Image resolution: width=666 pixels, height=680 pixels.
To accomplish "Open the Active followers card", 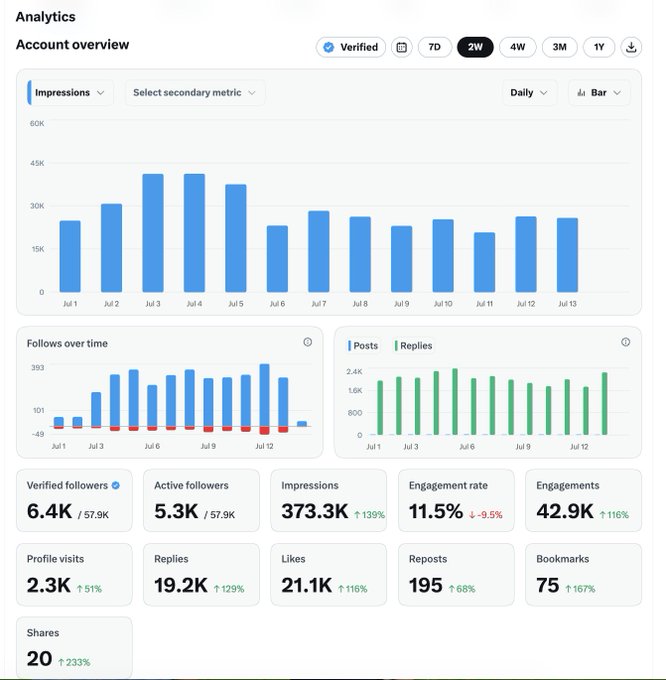I will tap(201, 500).
